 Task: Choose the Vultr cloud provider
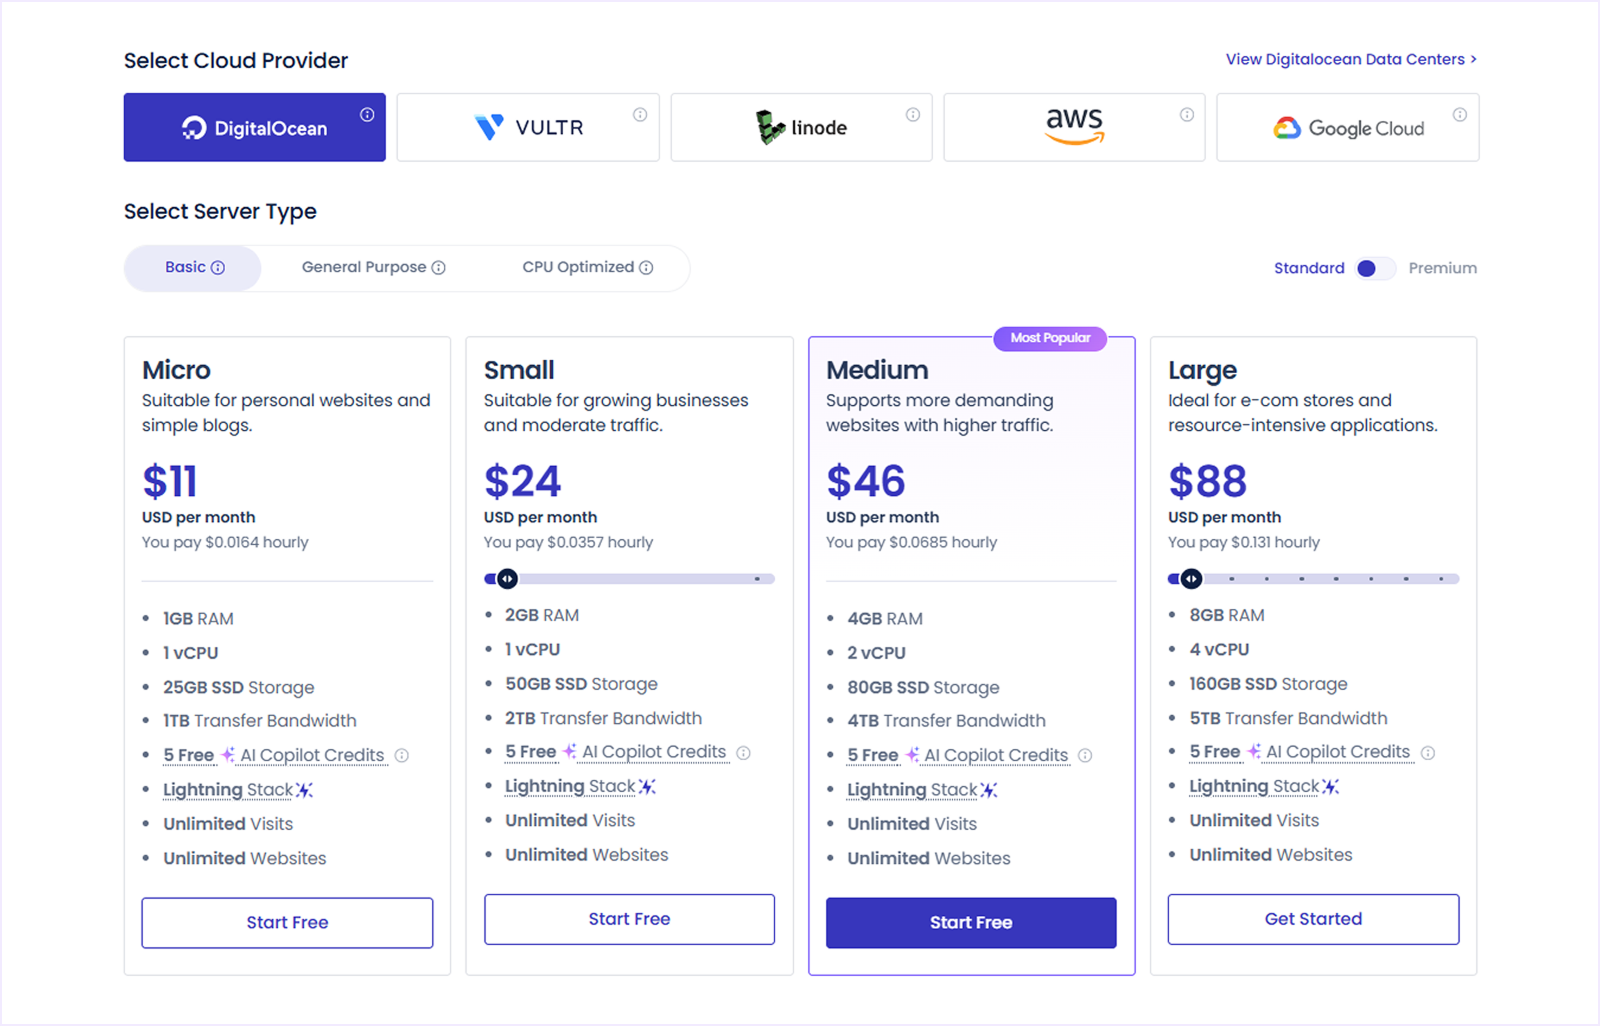click(x=527, y=127)
